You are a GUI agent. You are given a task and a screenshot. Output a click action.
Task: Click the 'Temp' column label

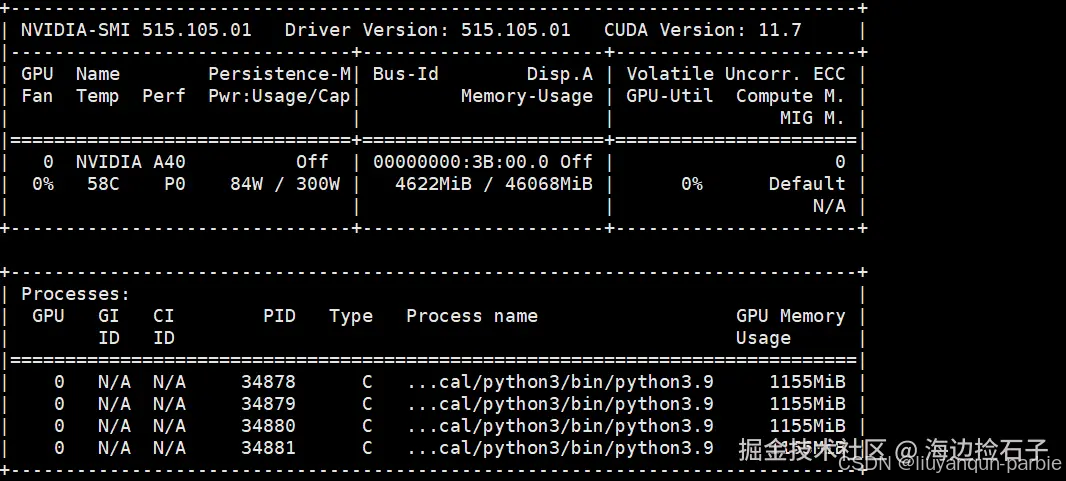pos(98,96)
